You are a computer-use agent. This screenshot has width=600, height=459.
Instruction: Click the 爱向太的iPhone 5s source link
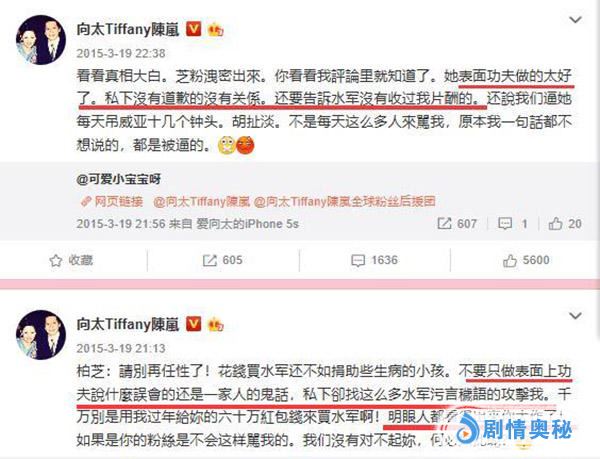247,224
